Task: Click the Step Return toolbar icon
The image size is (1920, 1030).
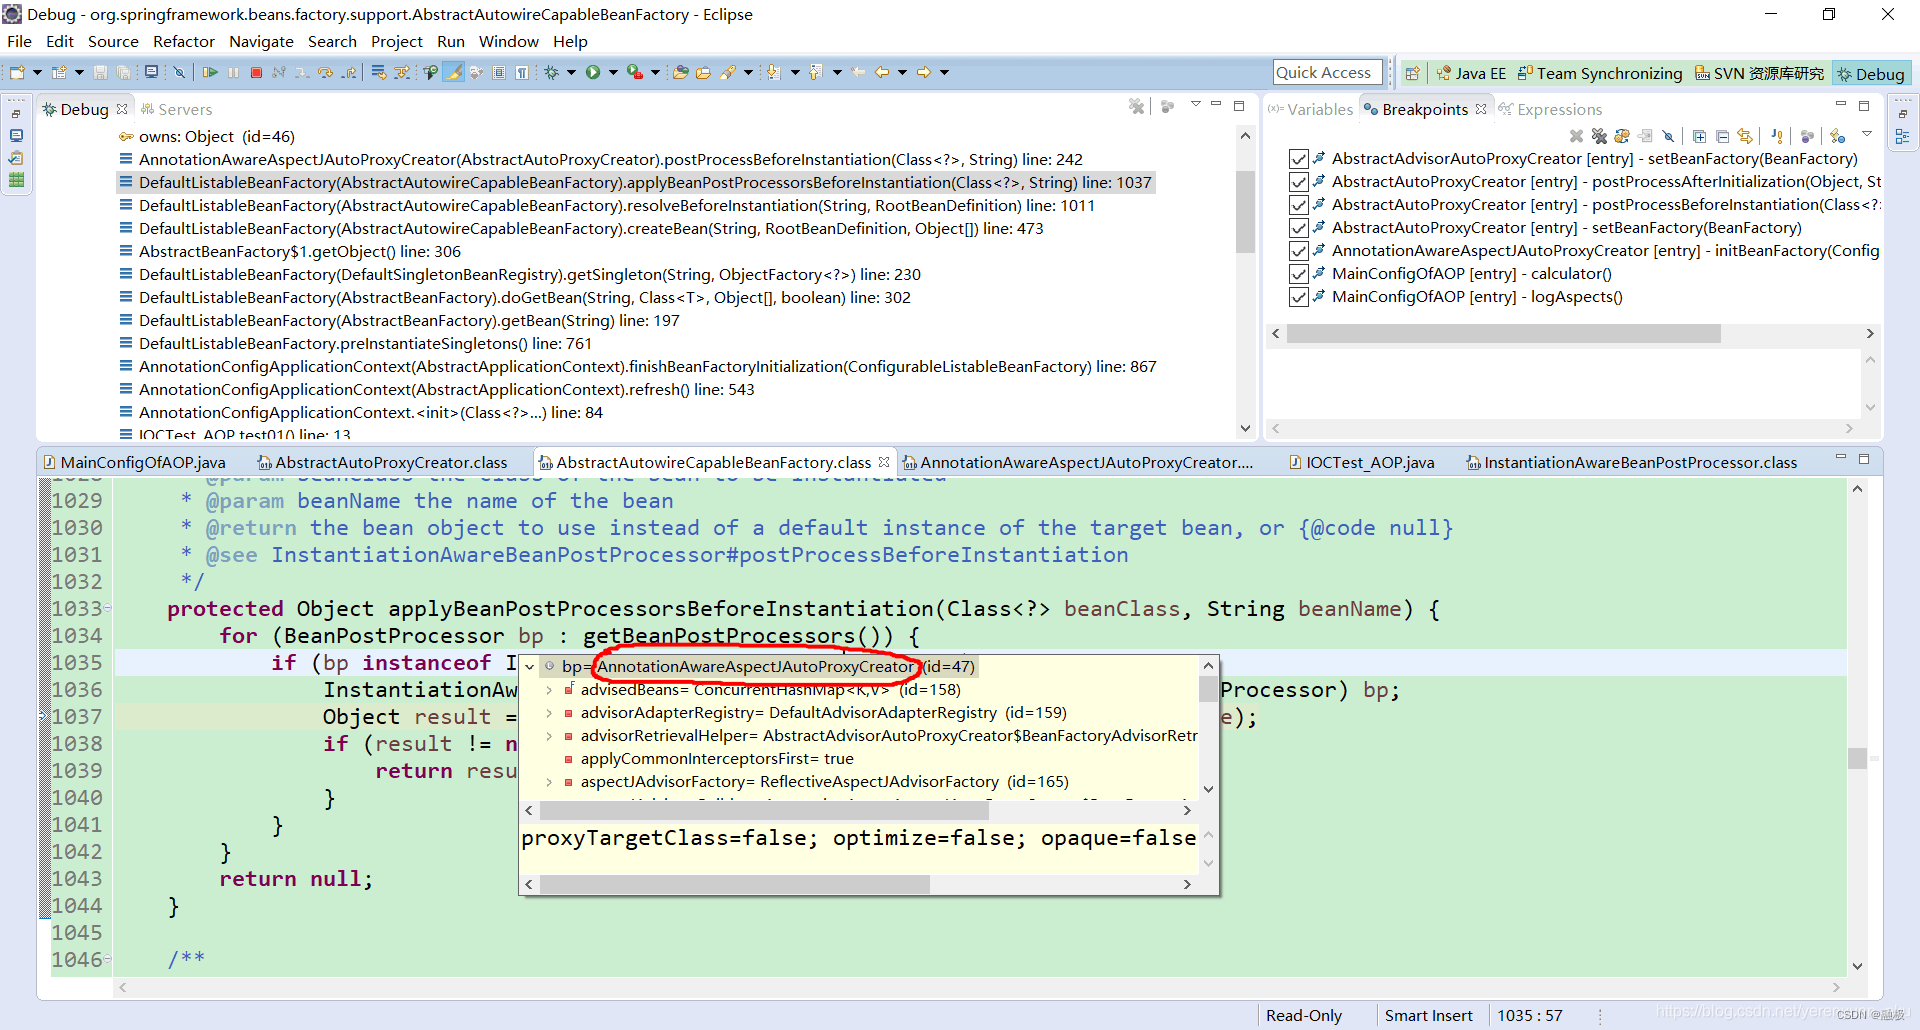Action: coord(349,72)
